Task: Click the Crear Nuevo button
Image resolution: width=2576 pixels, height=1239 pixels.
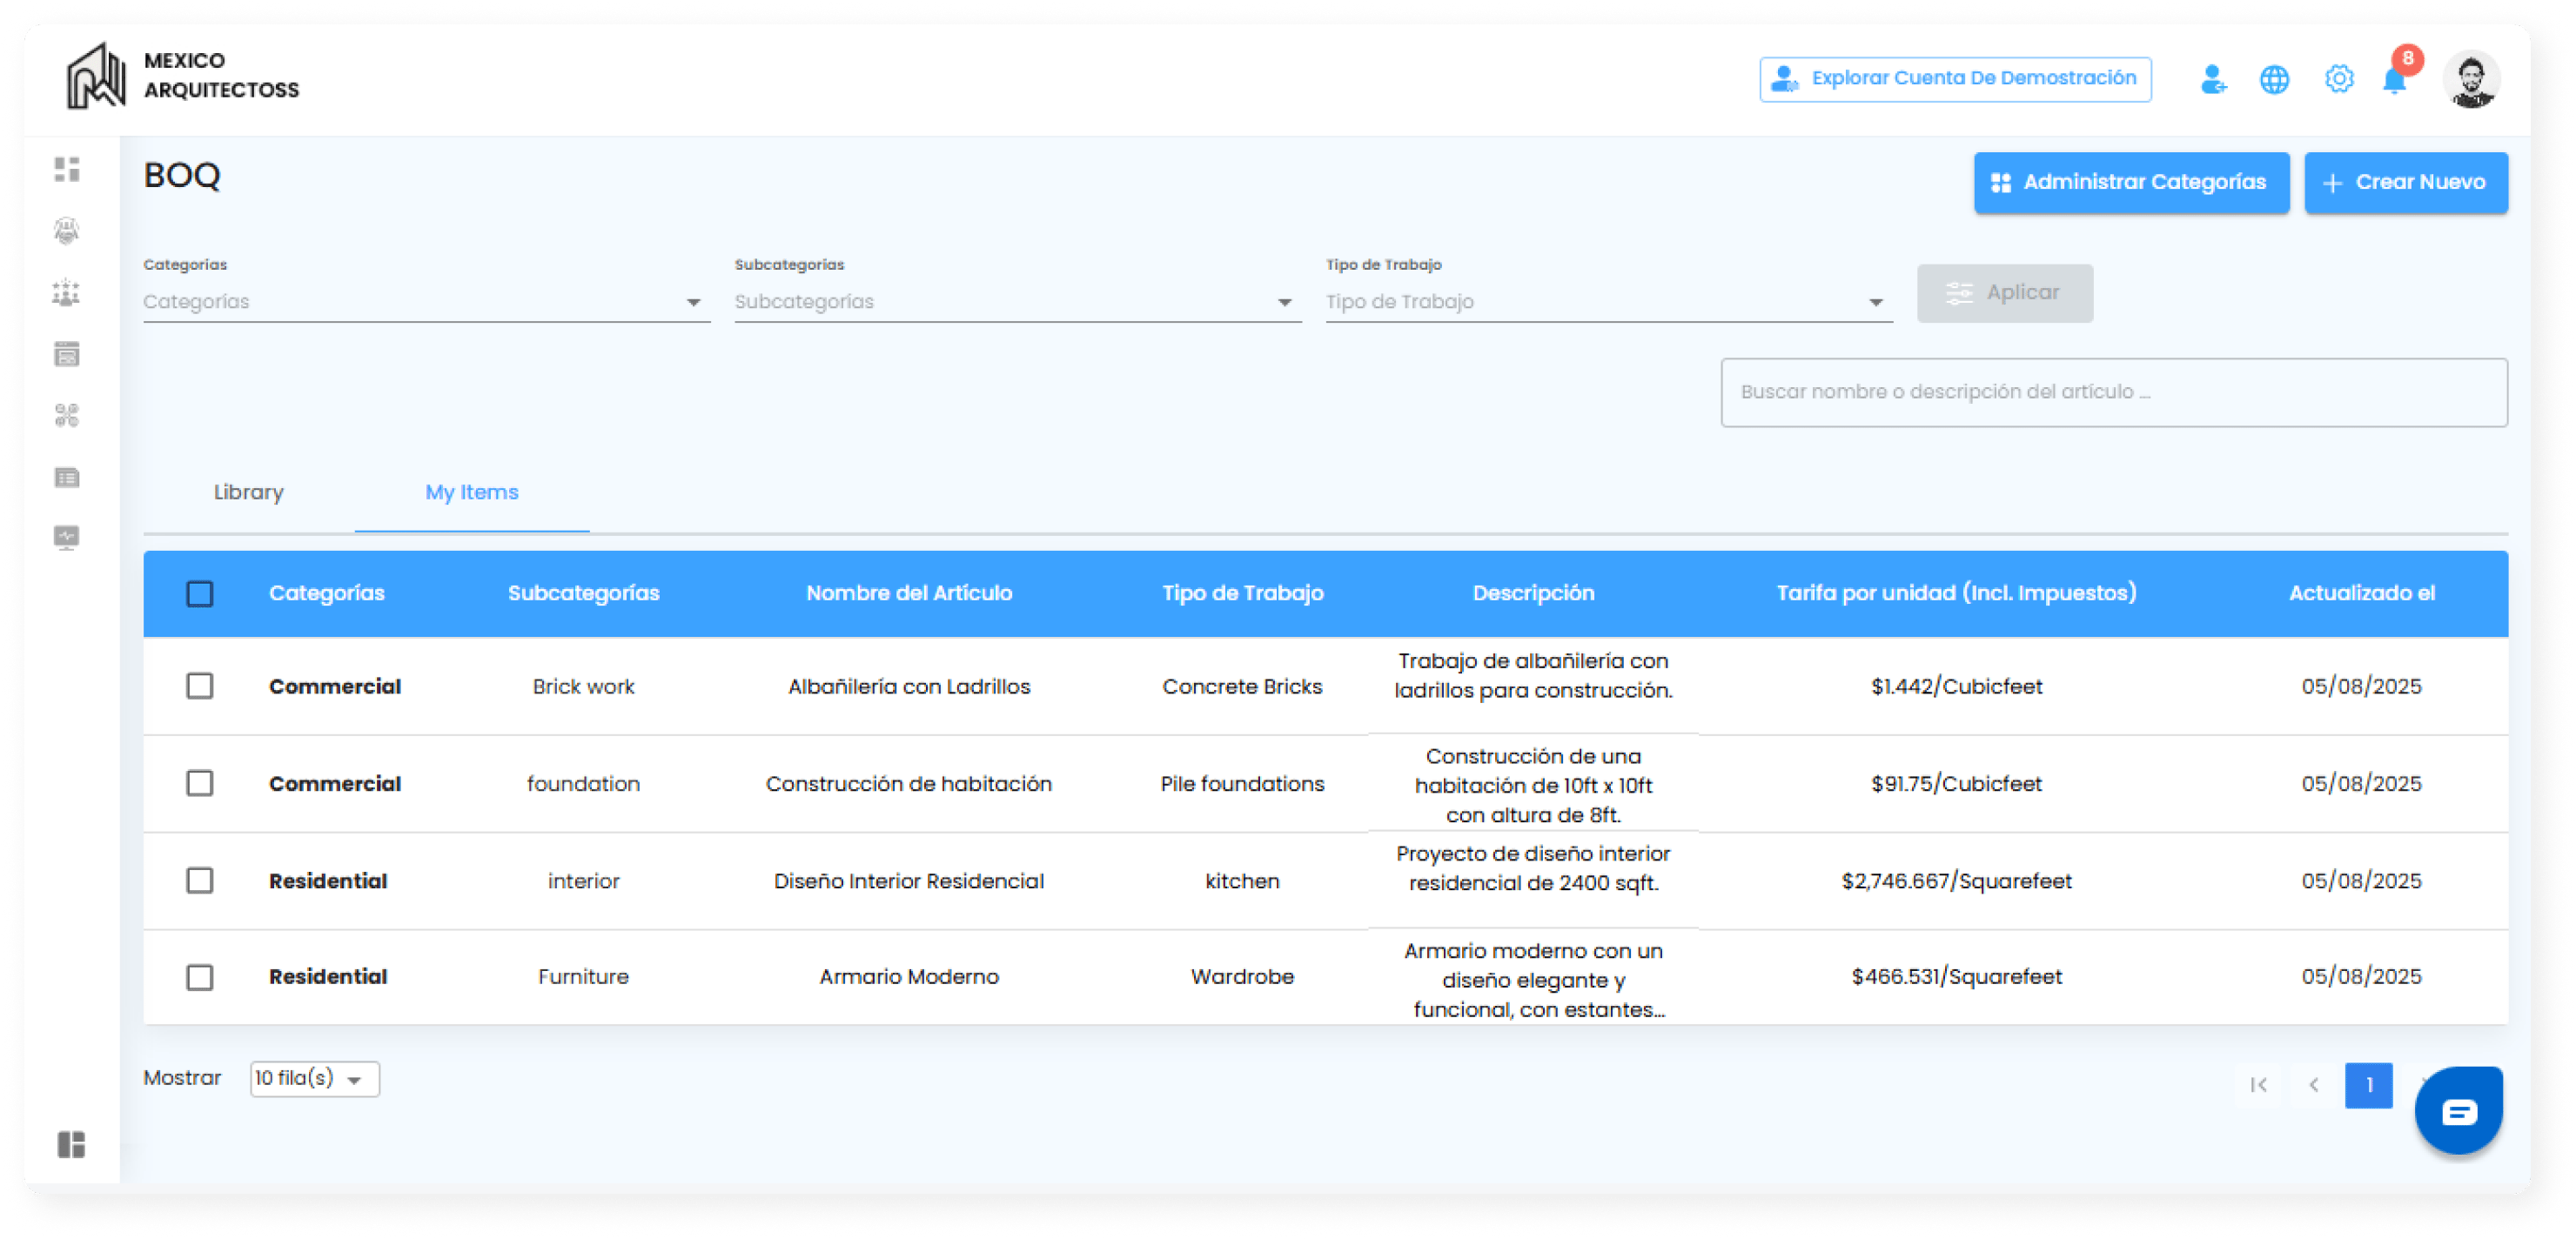Action: tap(2405, 183)
